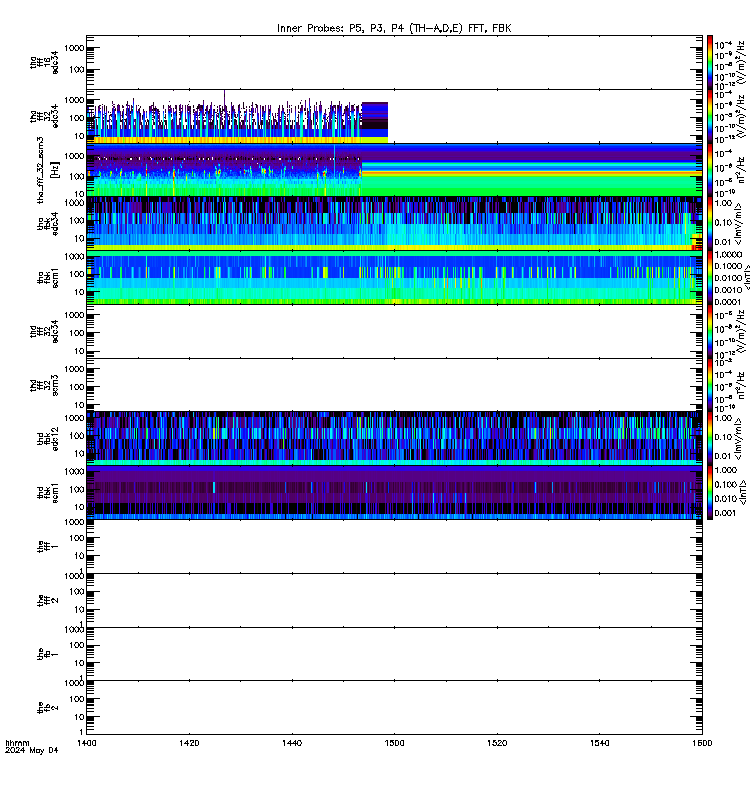Screen dimensions: 750x800
Task: Click the "1400" time axis label
Action: [x=86, y=743]
